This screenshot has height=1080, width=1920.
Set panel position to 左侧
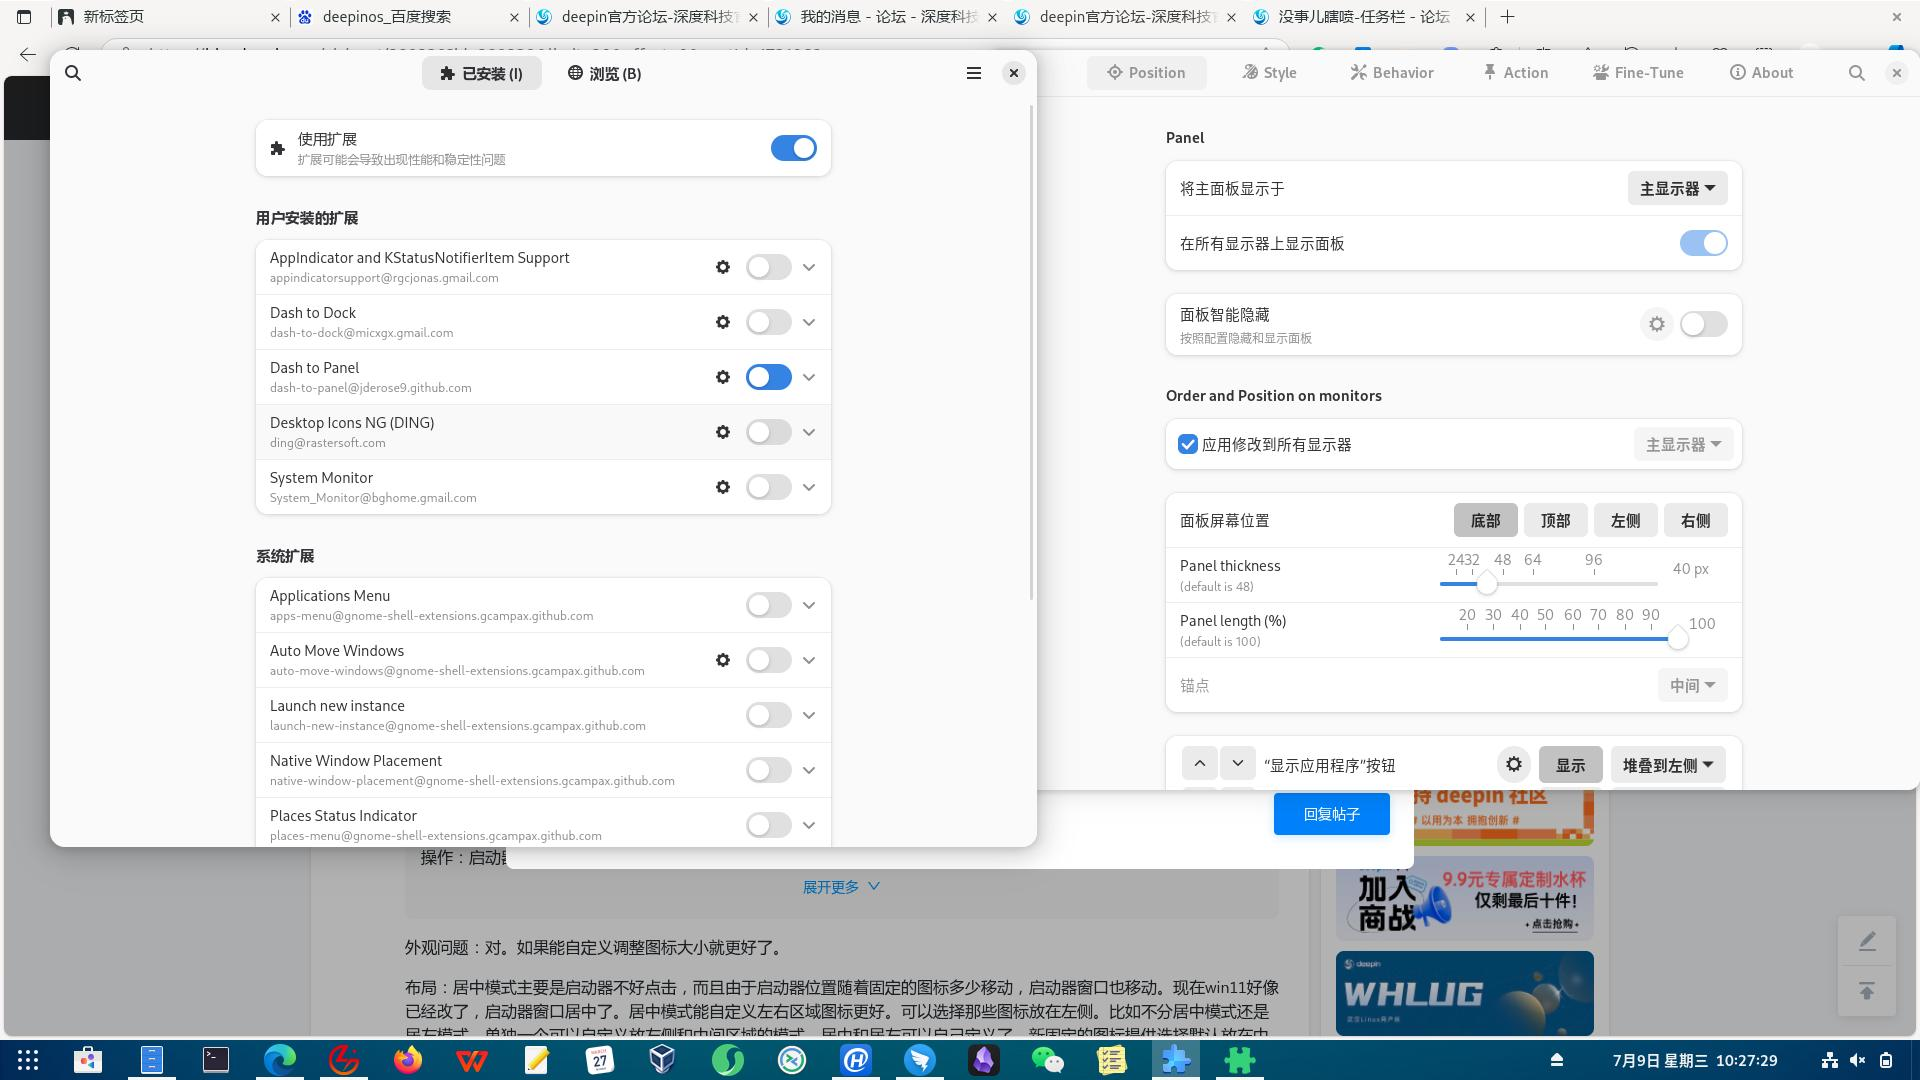click(x=1625, y=521)
